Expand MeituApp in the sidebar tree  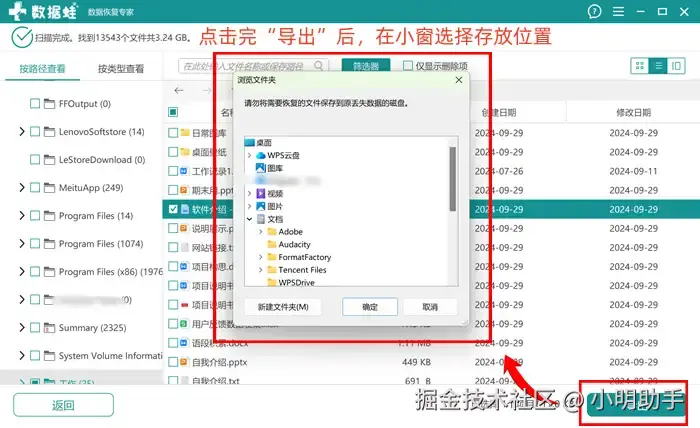tap(21, 187)
